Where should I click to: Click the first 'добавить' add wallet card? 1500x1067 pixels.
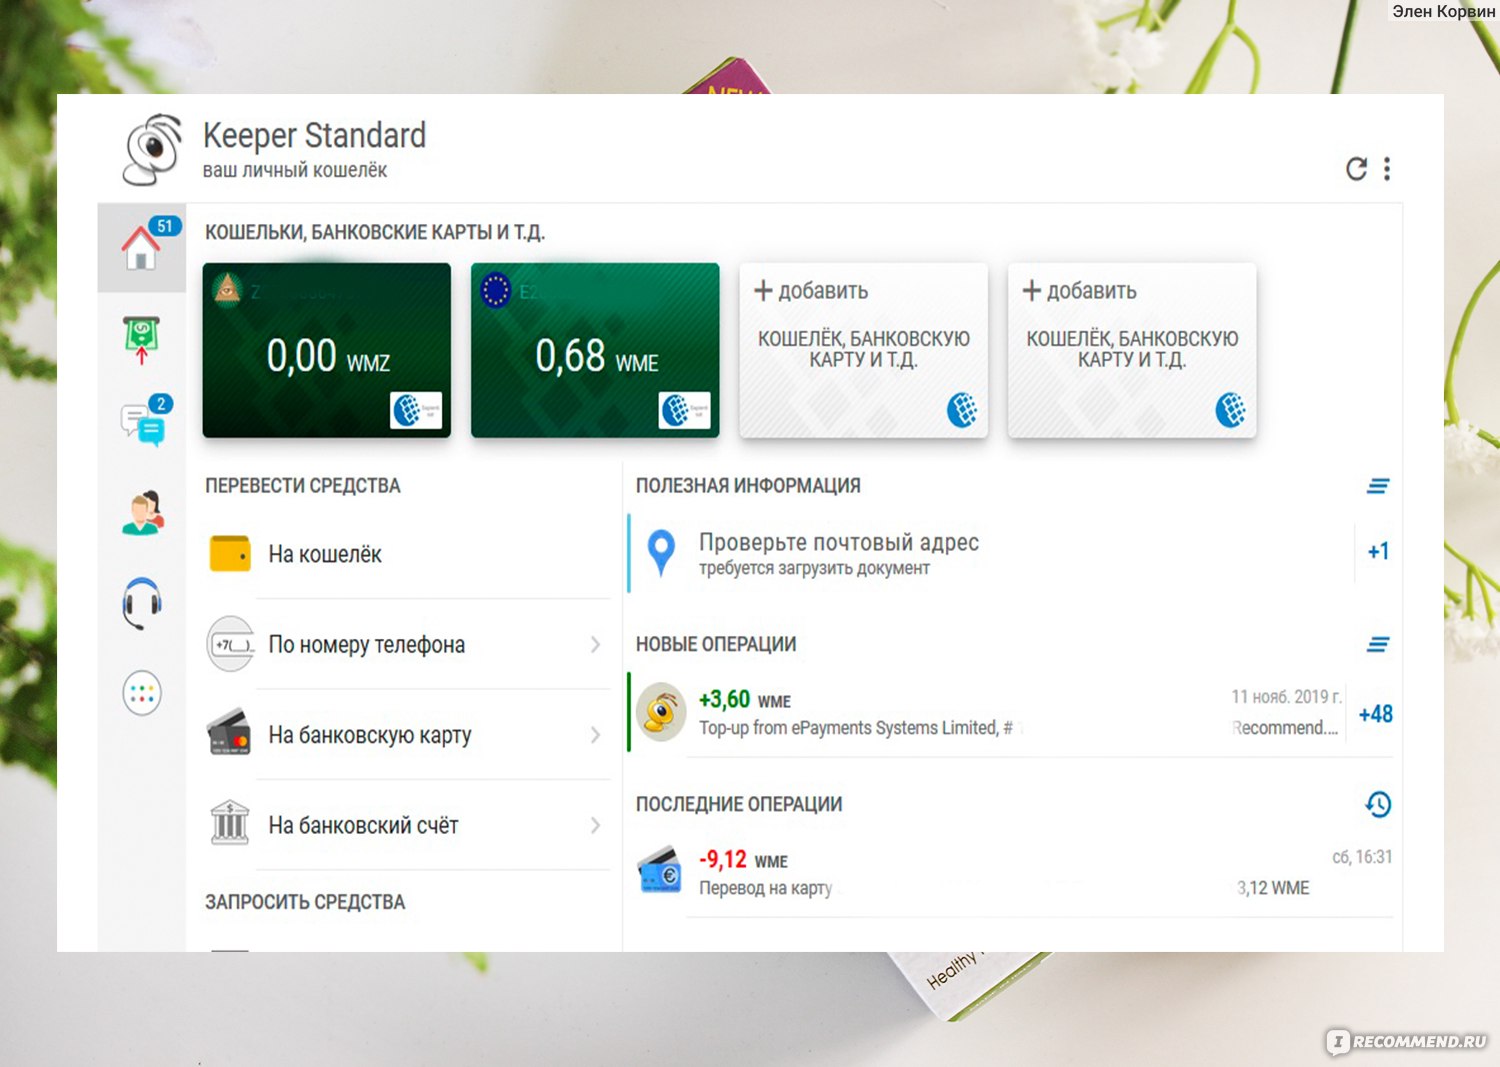coord(863,350)
